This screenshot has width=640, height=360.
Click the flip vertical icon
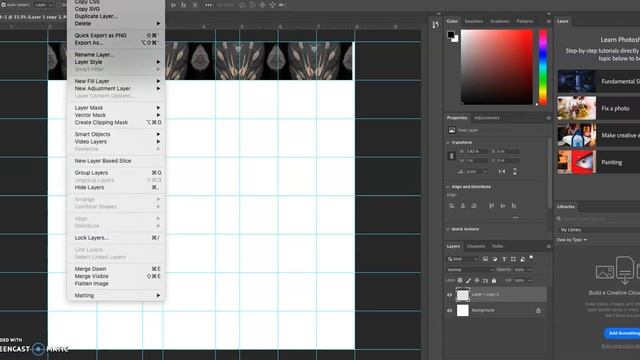point(515,171)
